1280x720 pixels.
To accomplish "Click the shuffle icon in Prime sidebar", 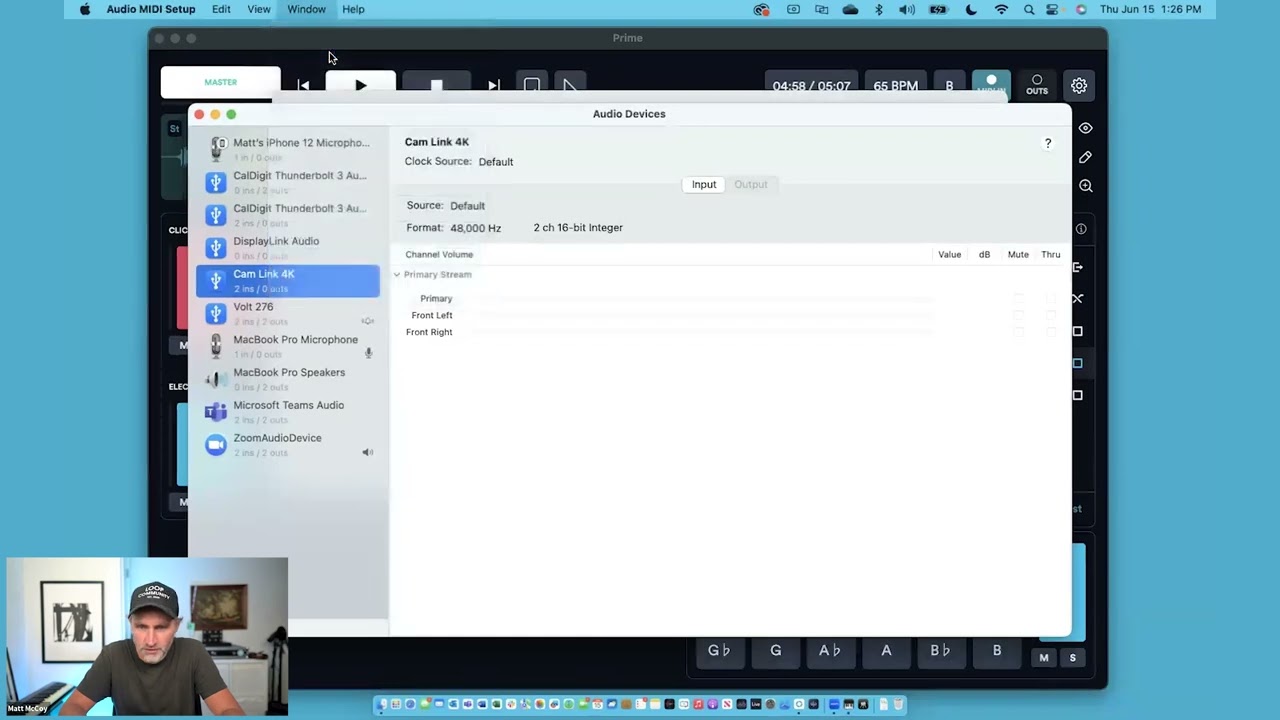I will 1077,299.
